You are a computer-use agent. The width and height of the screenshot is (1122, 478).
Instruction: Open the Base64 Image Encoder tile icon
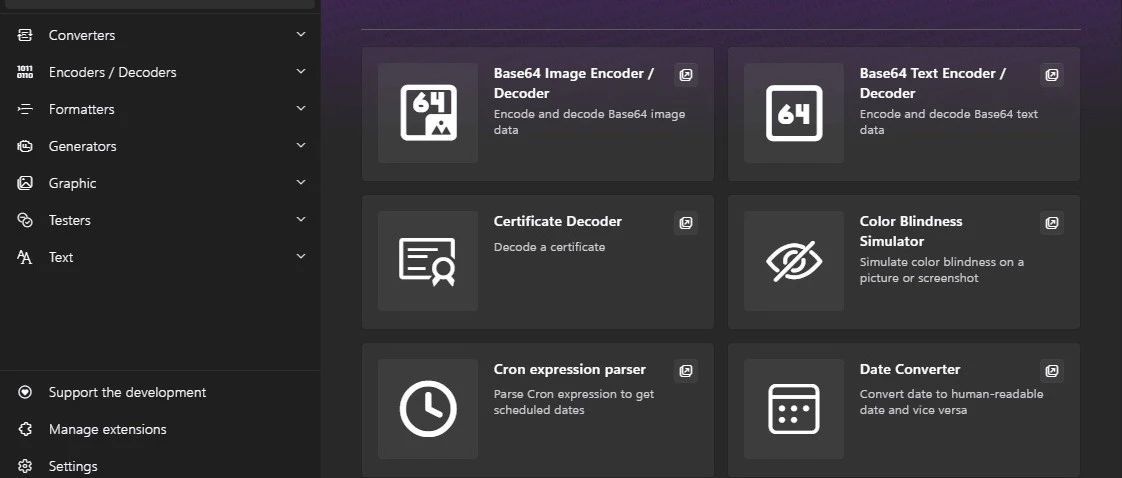click(x=428, y=113)
